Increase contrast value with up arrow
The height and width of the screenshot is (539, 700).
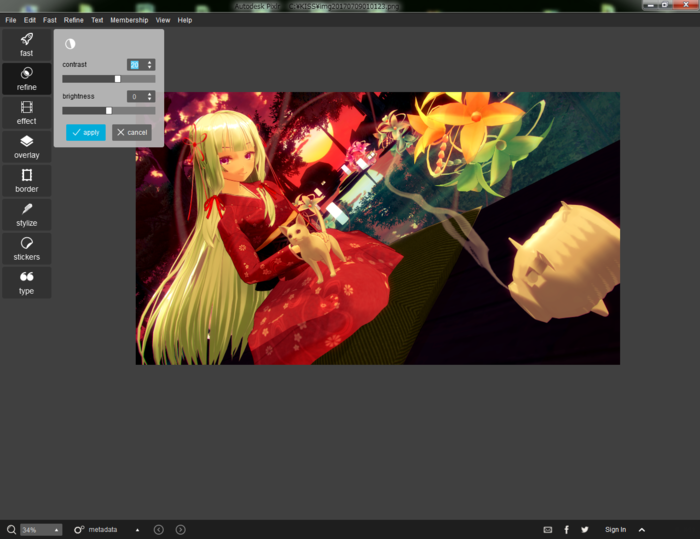(x=150, y=63)
